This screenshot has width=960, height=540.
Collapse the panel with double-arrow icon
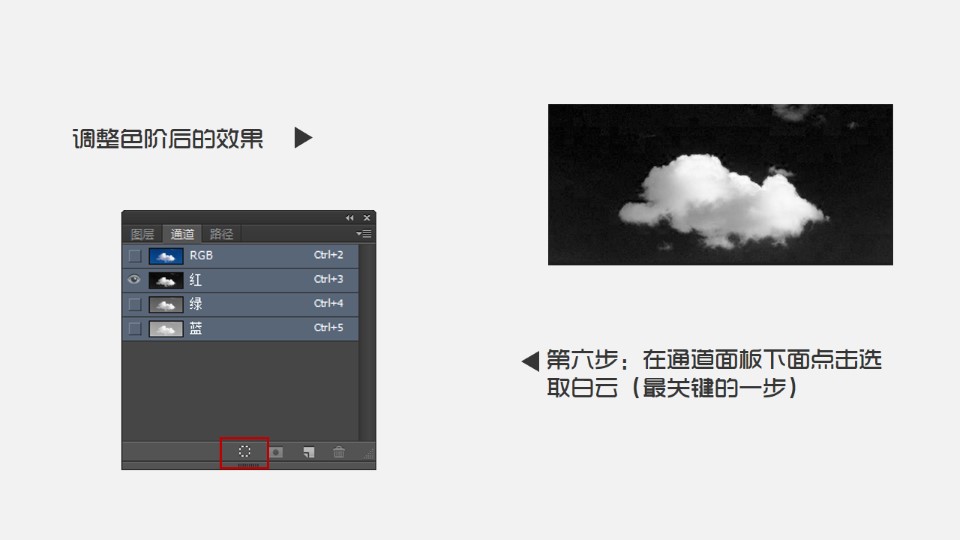350,218
